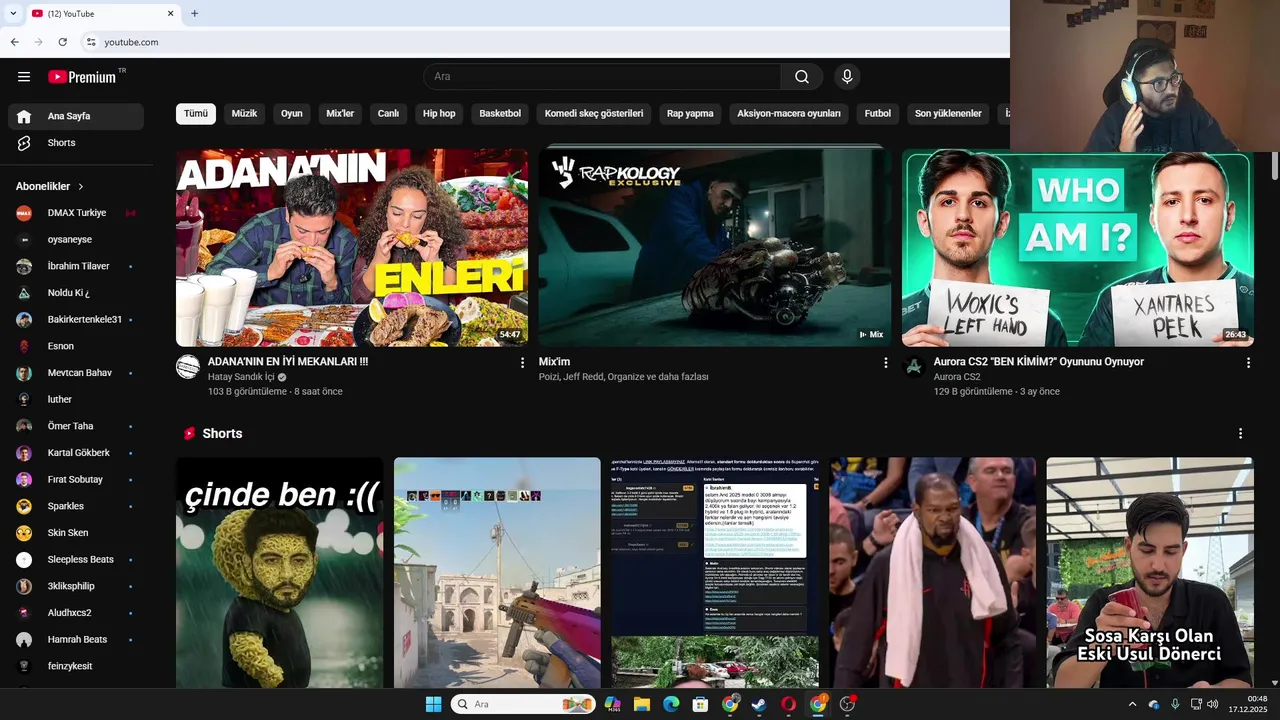Select the Oyun filter chip
Viewport: 1280px width, 720px height.
292,114
